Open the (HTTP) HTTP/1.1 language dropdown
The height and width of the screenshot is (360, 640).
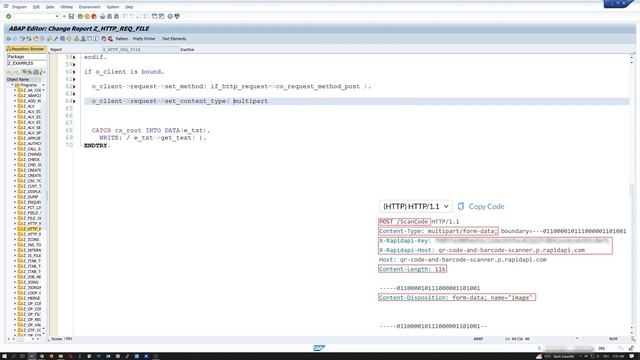tap(416, 207)
